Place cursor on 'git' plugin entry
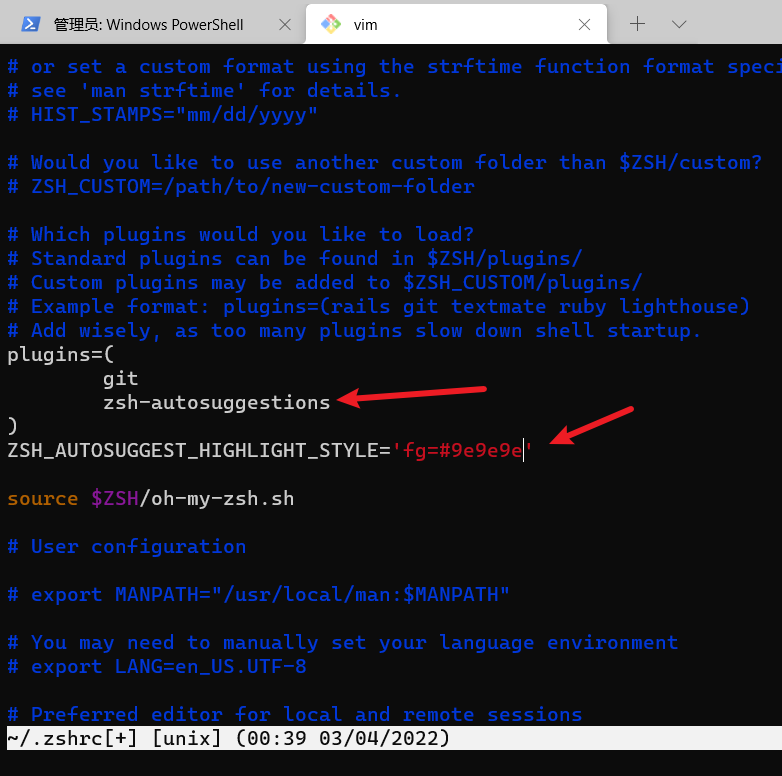The height and width of the screenshot is (776, 782). point(120,379)
